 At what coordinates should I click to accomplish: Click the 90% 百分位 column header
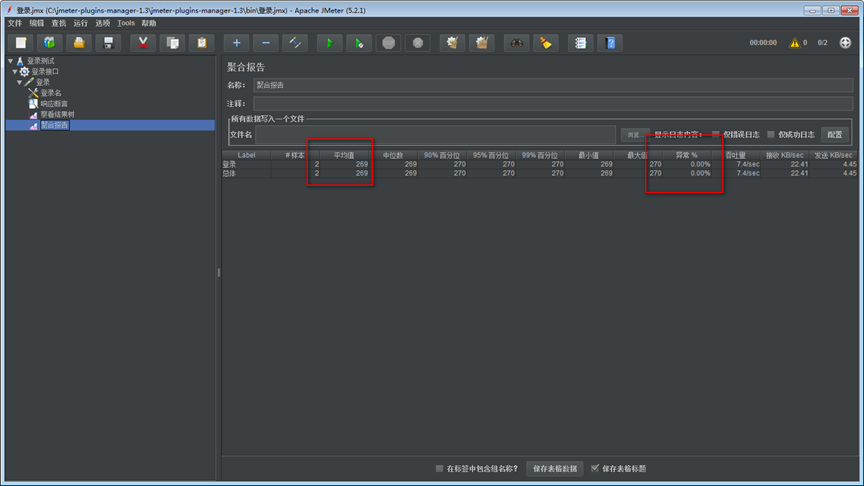pos(442,155)
